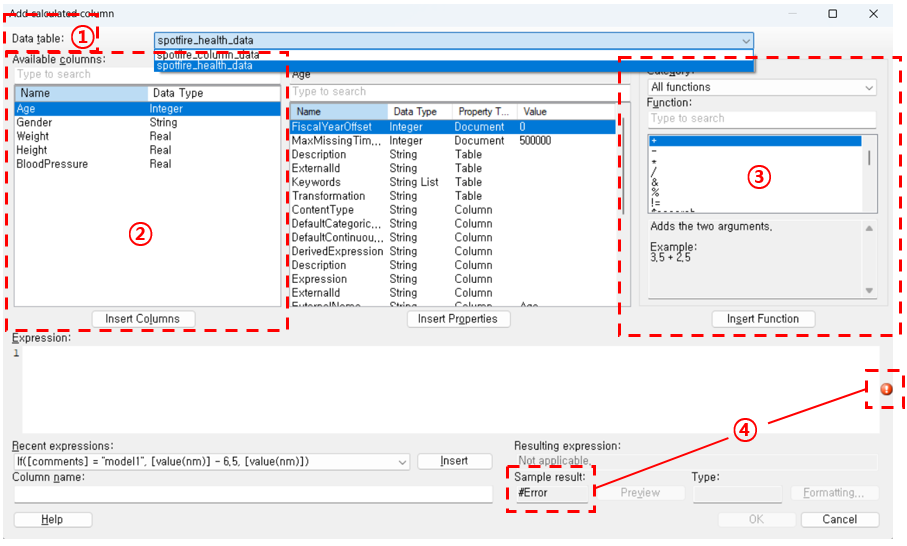The width and height of the screenshot is (907, 546).
Task: Sort available columns by Data Type header
Action: (x=214, y=93)
